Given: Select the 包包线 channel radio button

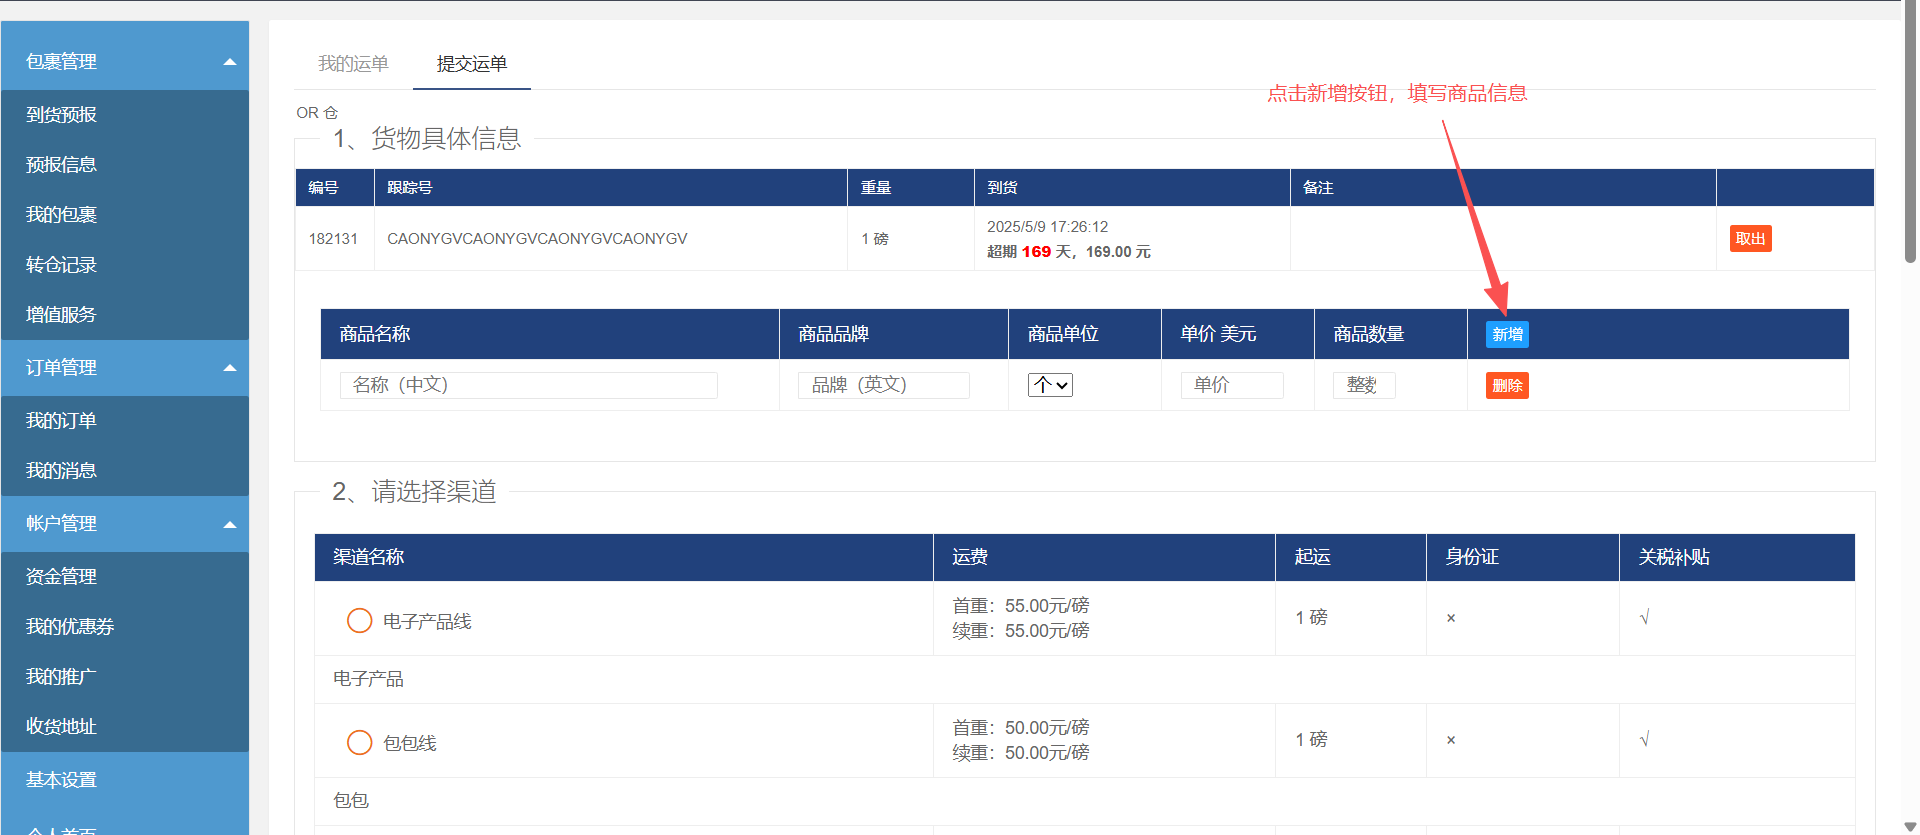Looking at the screenshot, I should (x=359, y=743).
